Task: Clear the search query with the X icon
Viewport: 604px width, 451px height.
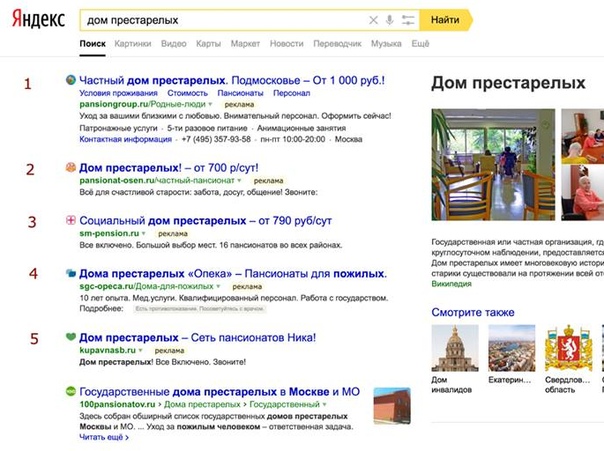Action: pyautogui.click(x=373, y=20)
